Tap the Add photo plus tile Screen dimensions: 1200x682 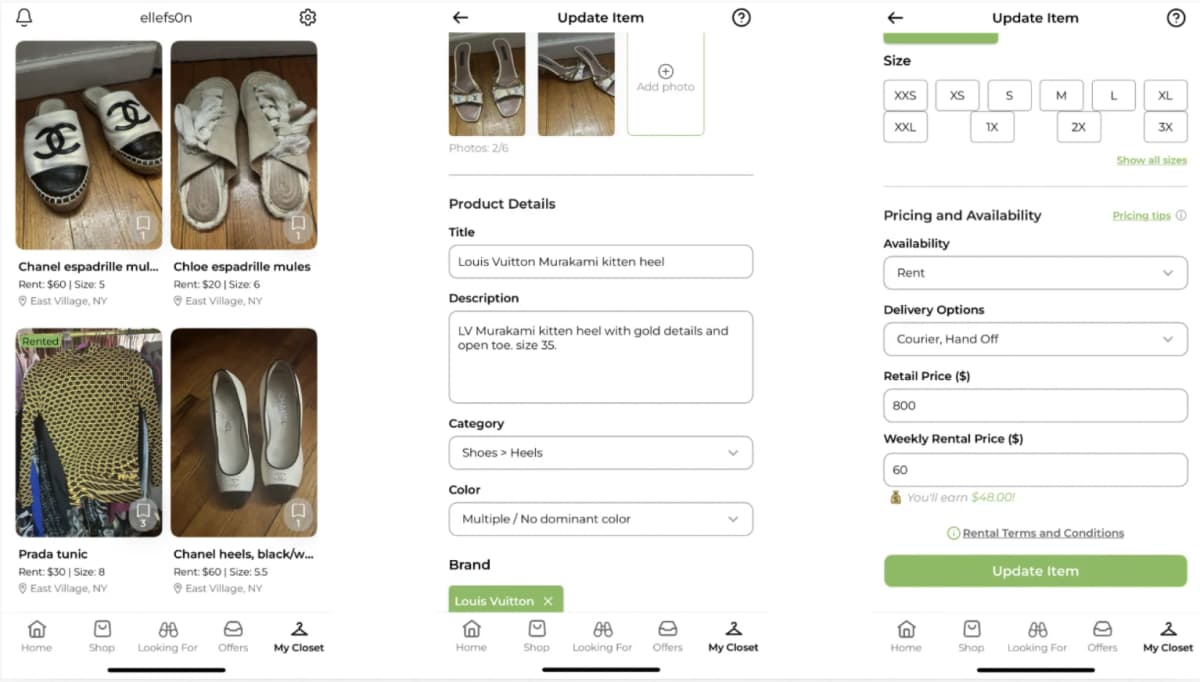pyautogui.click(x=665, y=83)
